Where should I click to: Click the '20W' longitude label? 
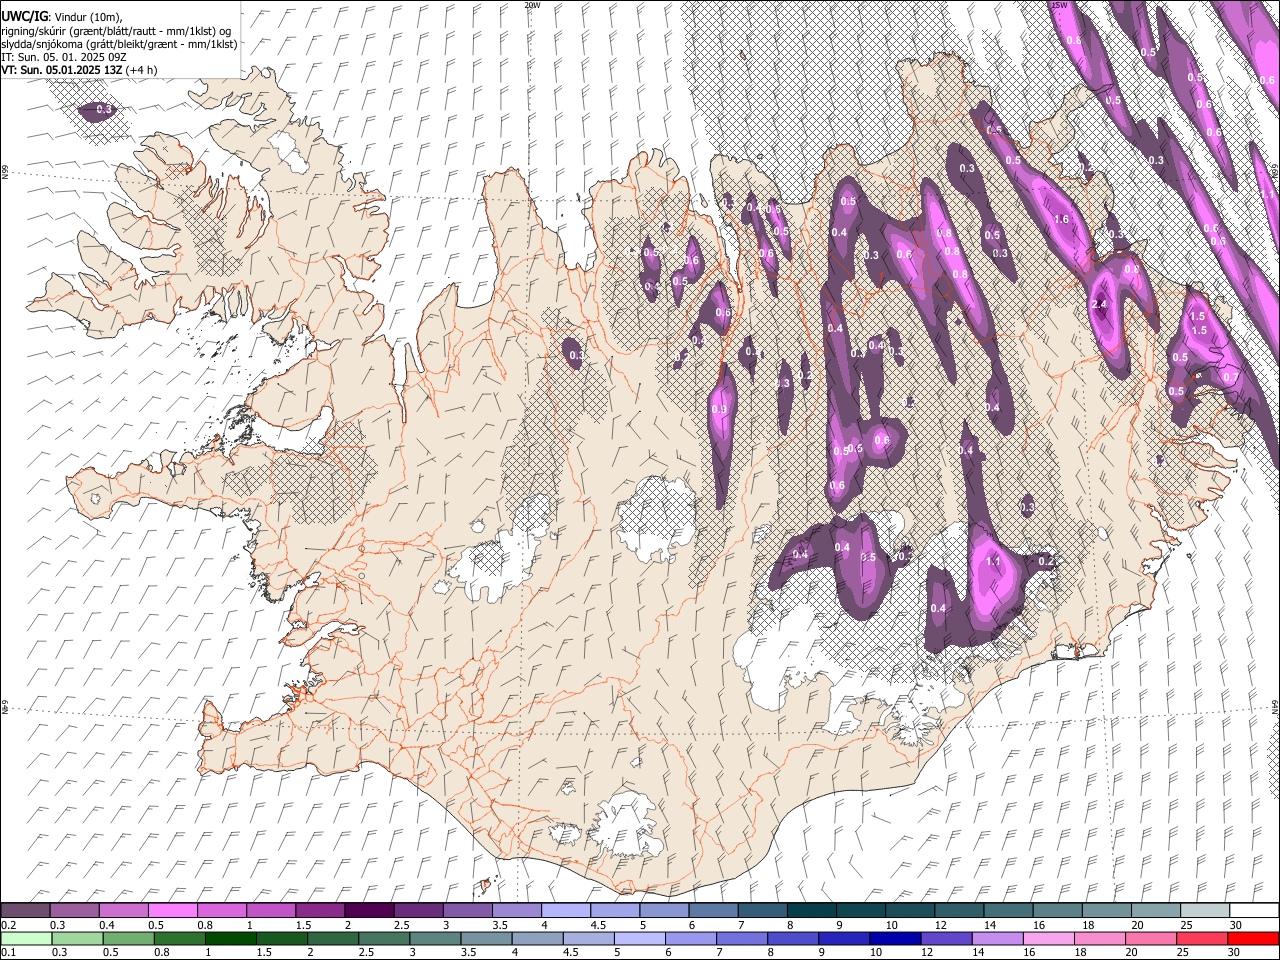tap(532, 5)
